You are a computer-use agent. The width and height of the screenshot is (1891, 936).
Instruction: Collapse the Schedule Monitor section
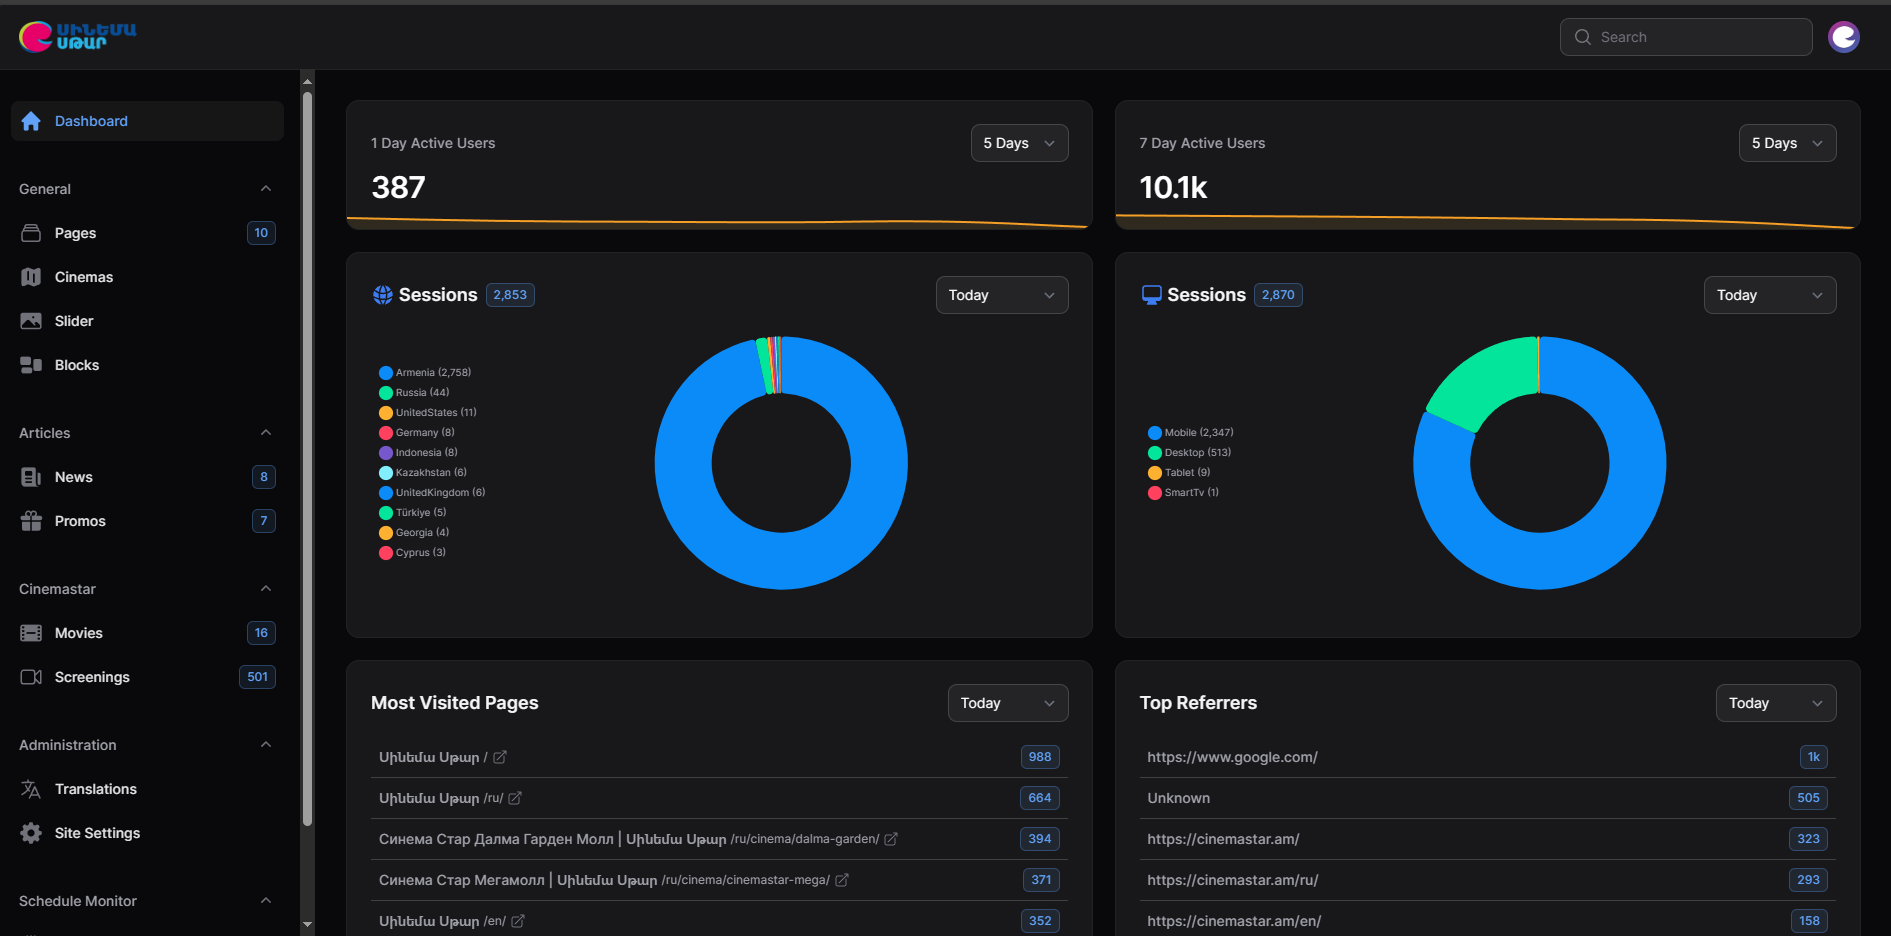pyautogui.click(x=266, y=901)
